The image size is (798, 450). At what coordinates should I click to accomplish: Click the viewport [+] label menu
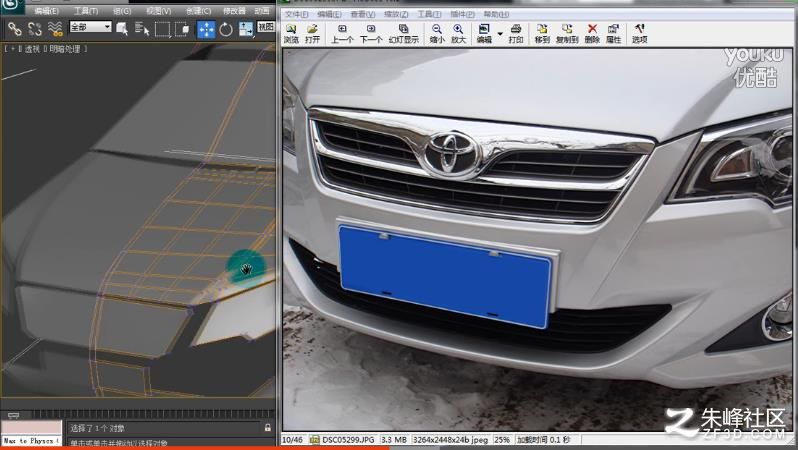click(13, 49)
